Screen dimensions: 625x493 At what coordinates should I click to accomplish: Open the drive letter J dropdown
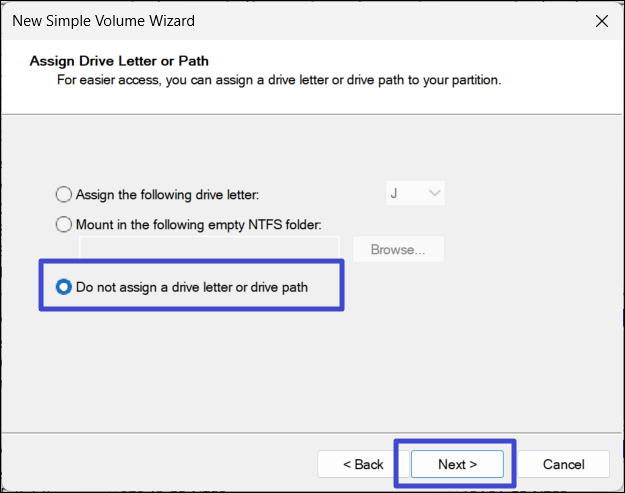click(415, 193)
